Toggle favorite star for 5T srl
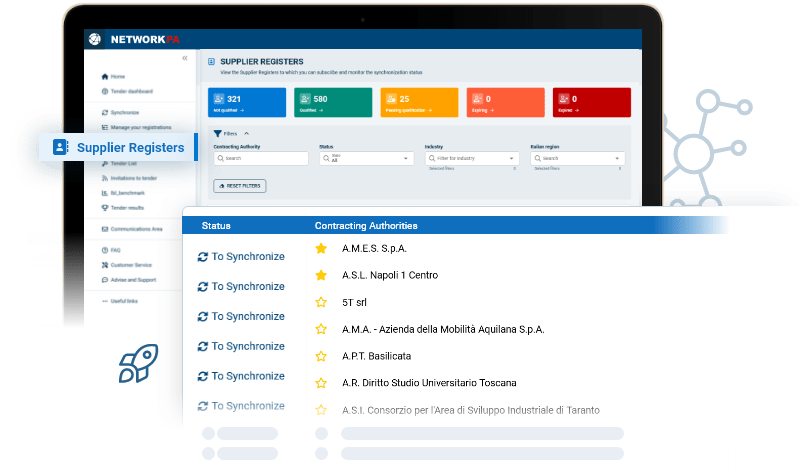The height and width of the screenshot is (474, 802). (321, 302)
